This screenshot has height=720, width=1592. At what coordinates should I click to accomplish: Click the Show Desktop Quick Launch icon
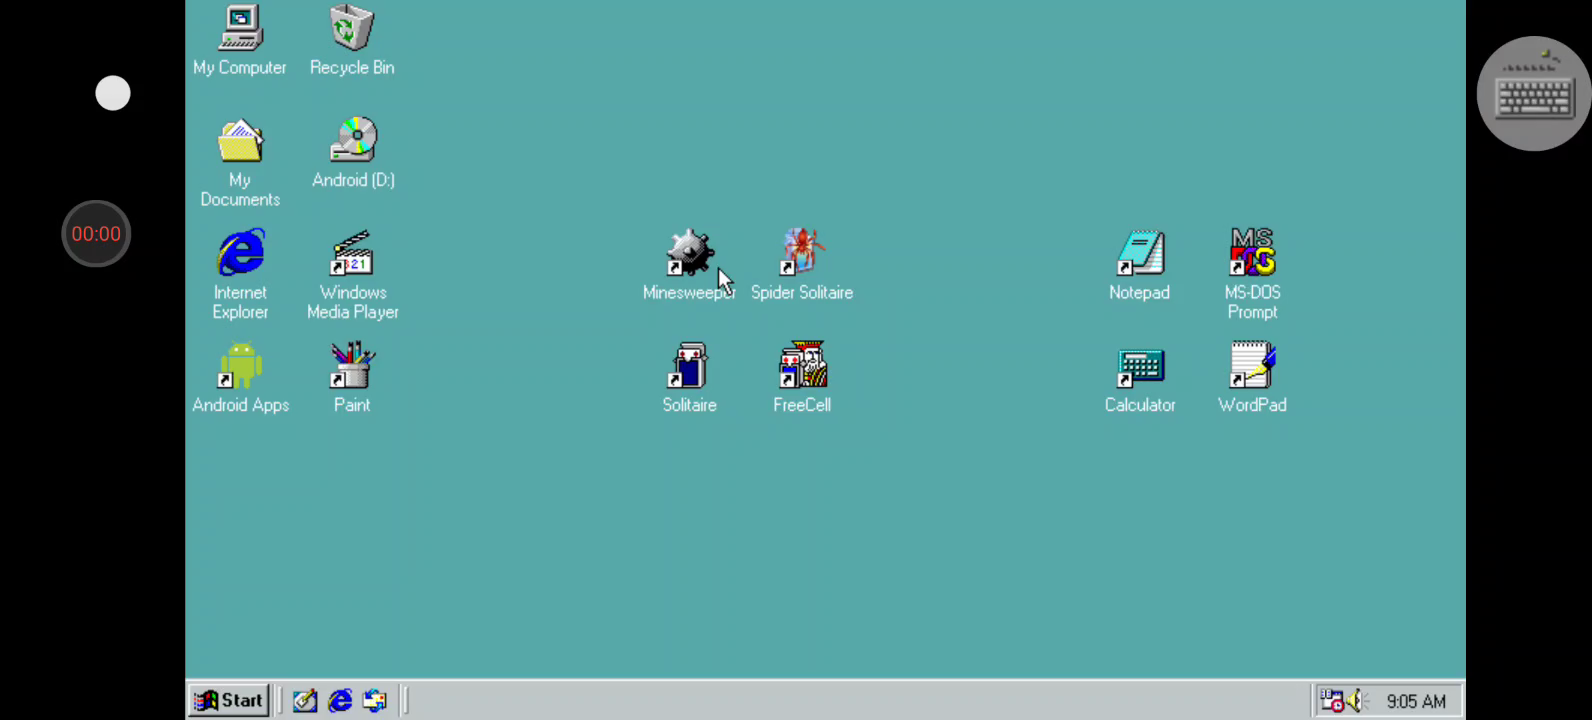point(305,701)
